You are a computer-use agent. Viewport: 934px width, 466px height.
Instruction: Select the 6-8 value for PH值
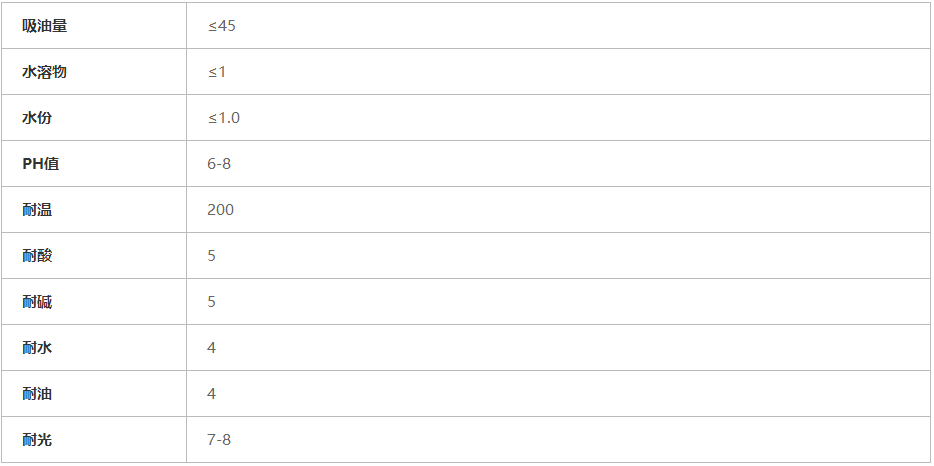219,164
